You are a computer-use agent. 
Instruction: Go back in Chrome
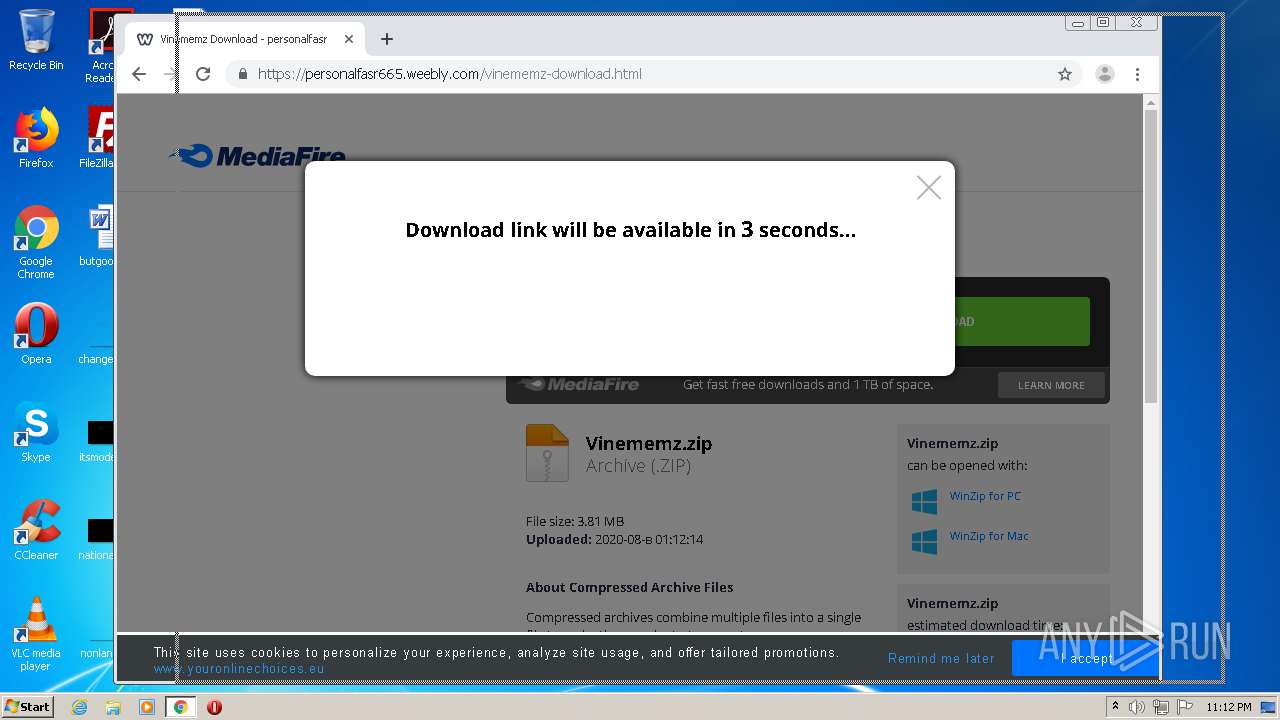point(139,74)
